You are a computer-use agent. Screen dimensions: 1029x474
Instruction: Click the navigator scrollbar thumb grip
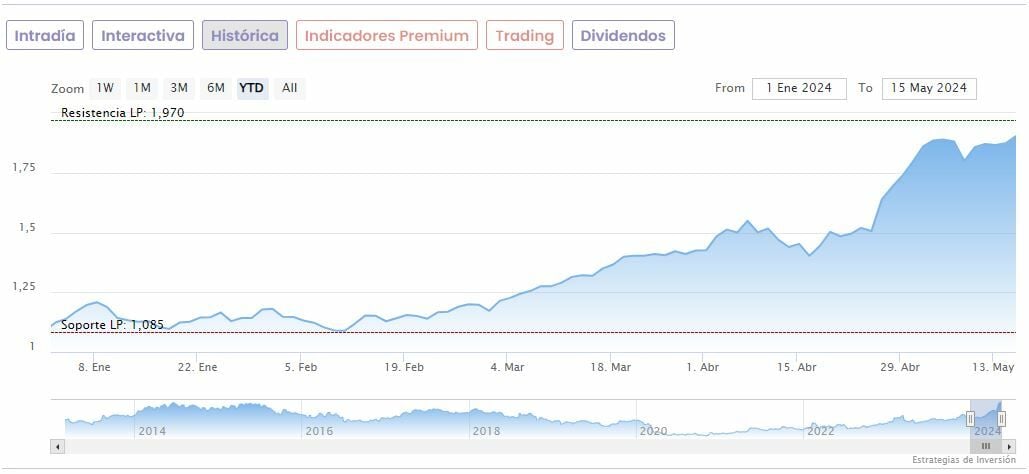pyautogui.click(x=986, y=446)
